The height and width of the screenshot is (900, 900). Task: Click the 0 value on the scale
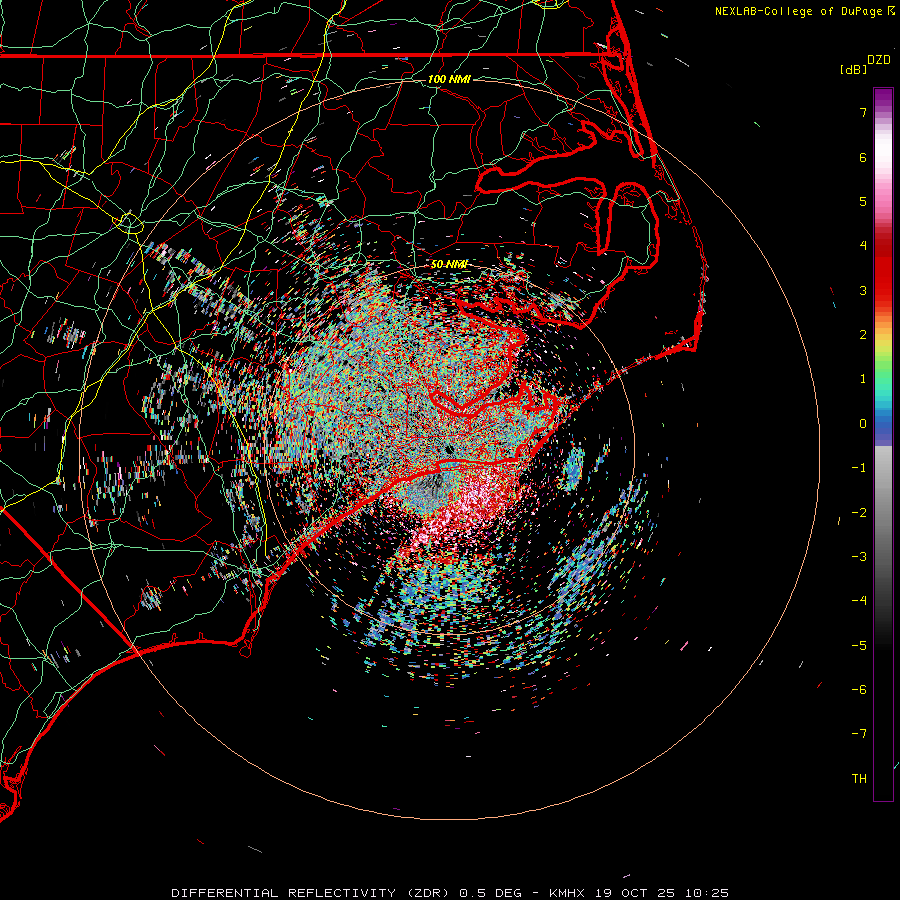click(863, 424)
